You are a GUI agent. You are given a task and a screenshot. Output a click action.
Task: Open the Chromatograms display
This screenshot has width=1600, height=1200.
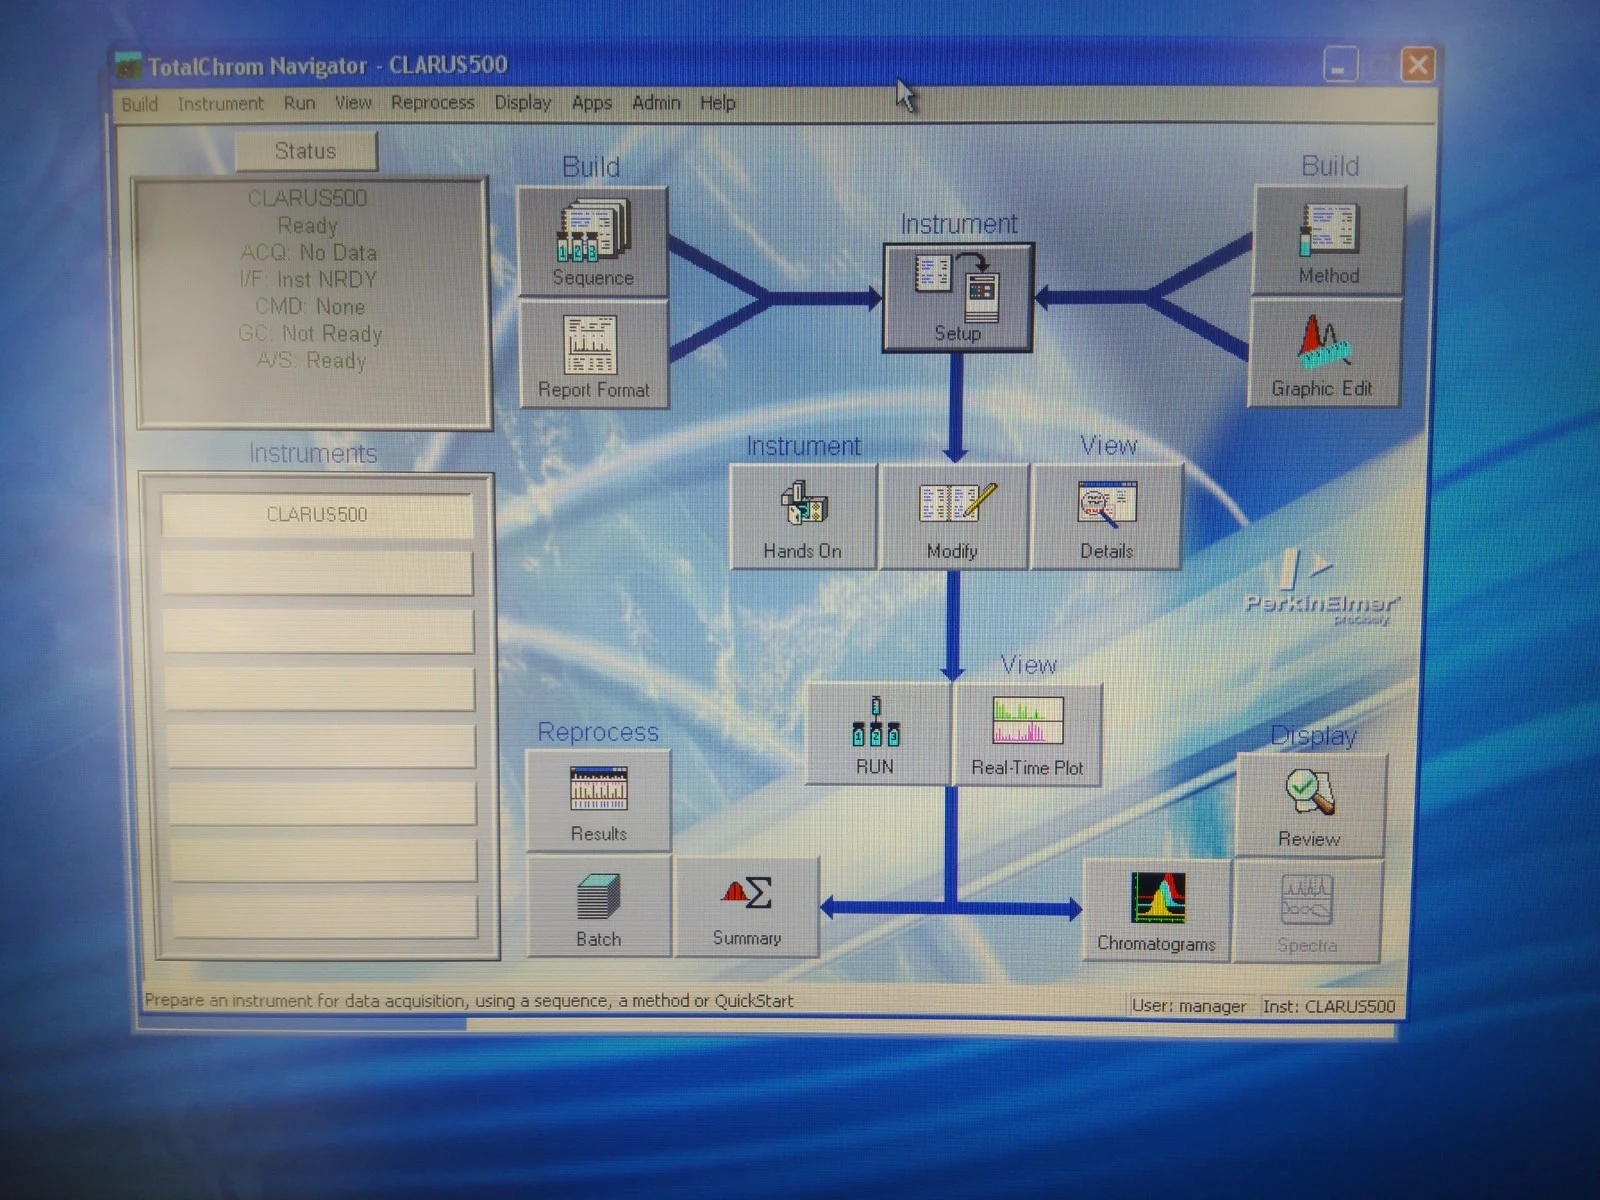click(x=1156, y=911)
